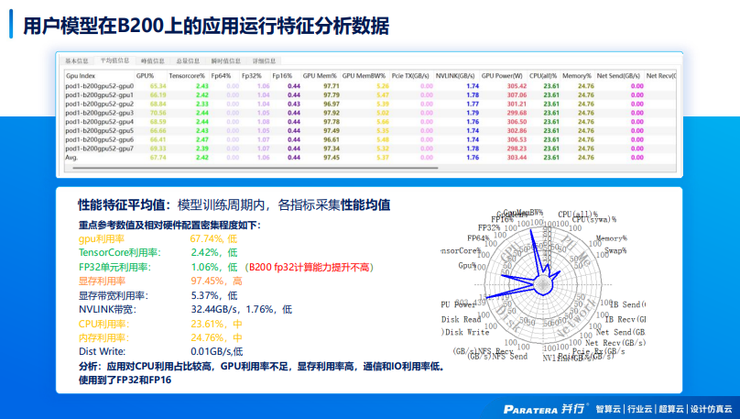Click GPU Power value 298.23 for gpu7

[x=517, y=148]
